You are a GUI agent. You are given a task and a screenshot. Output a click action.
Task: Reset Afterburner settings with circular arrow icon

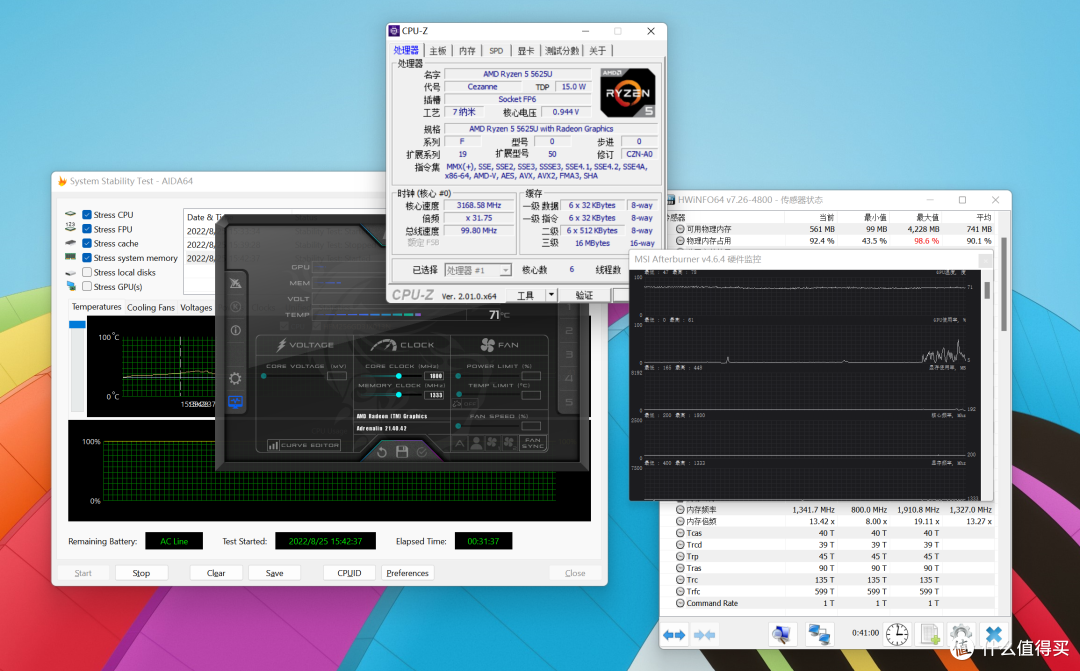381,451
